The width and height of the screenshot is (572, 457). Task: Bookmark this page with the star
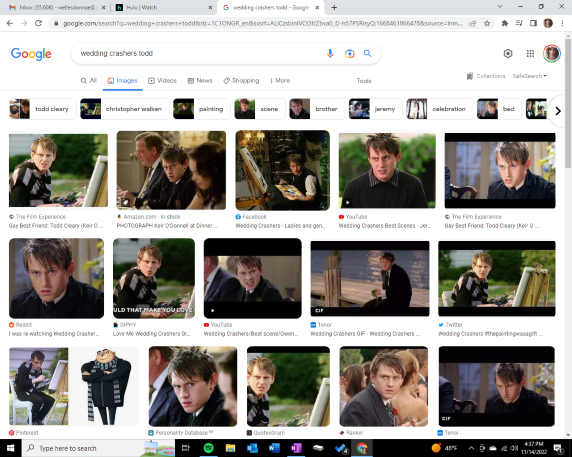(487, 23)
